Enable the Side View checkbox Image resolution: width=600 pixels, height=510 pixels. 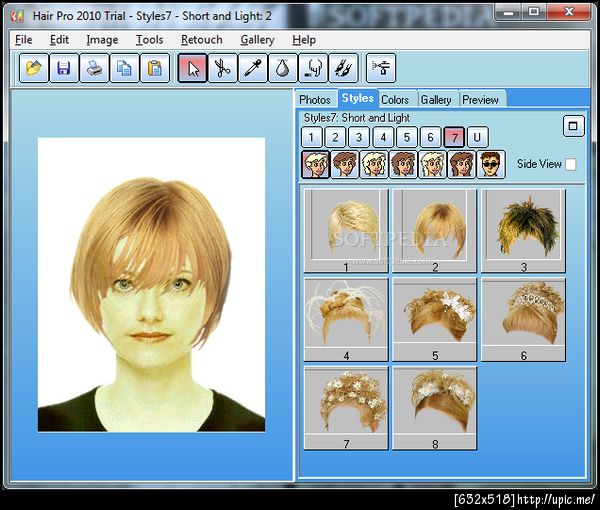(x=571, y=164)
